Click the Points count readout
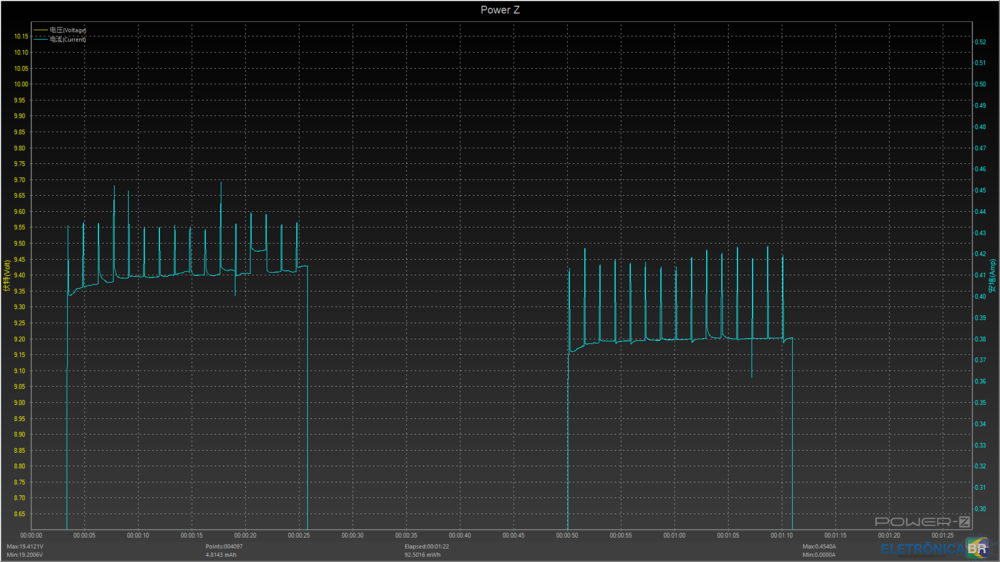 point(223,546)
